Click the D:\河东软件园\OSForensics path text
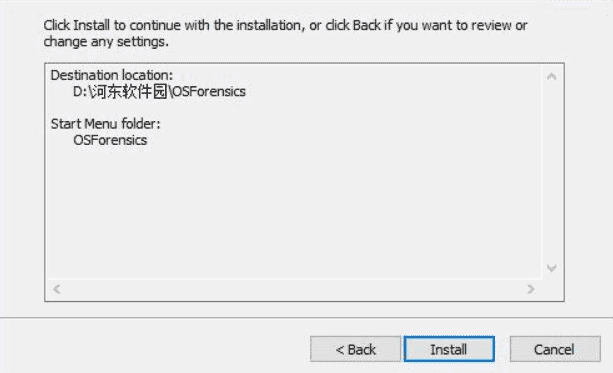This screenshot has height=373, width=613. (x=159, y=91)
